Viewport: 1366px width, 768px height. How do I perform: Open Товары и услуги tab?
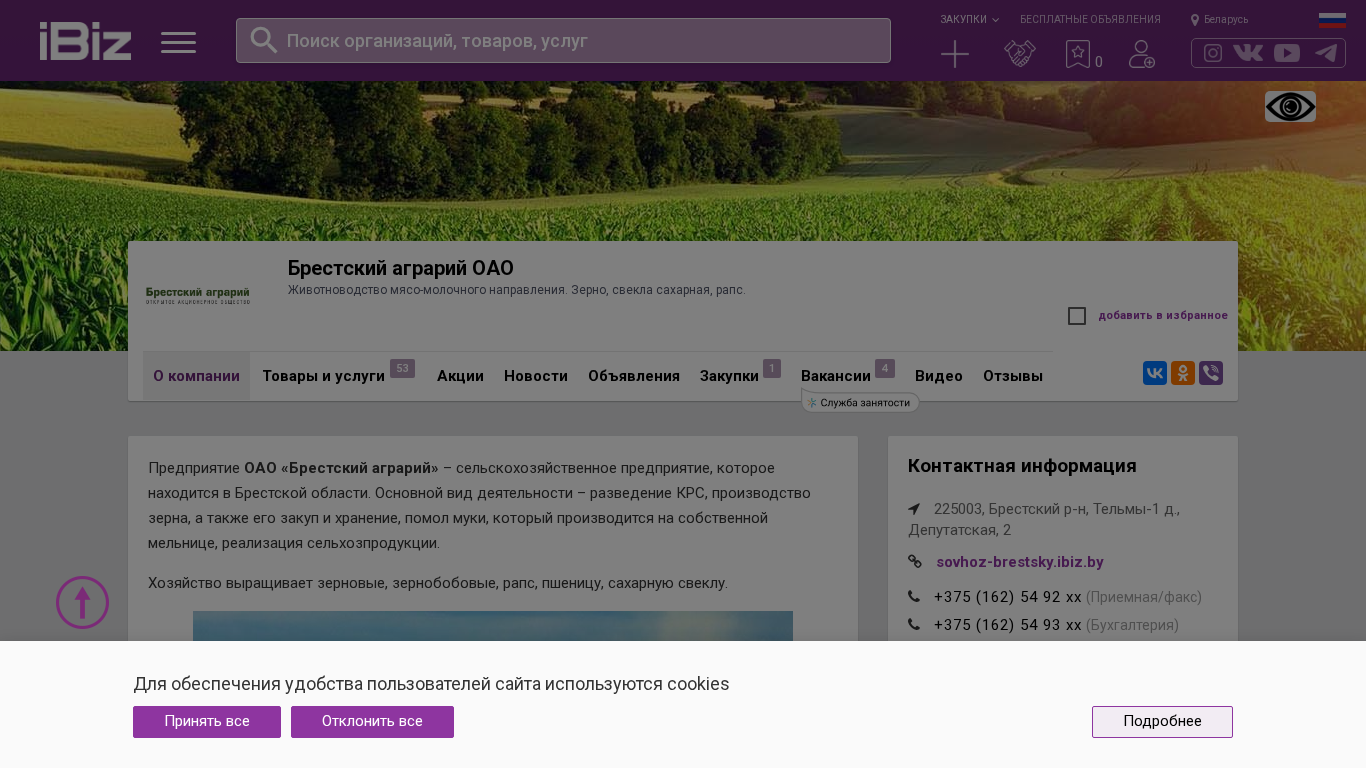pos(323,376)
